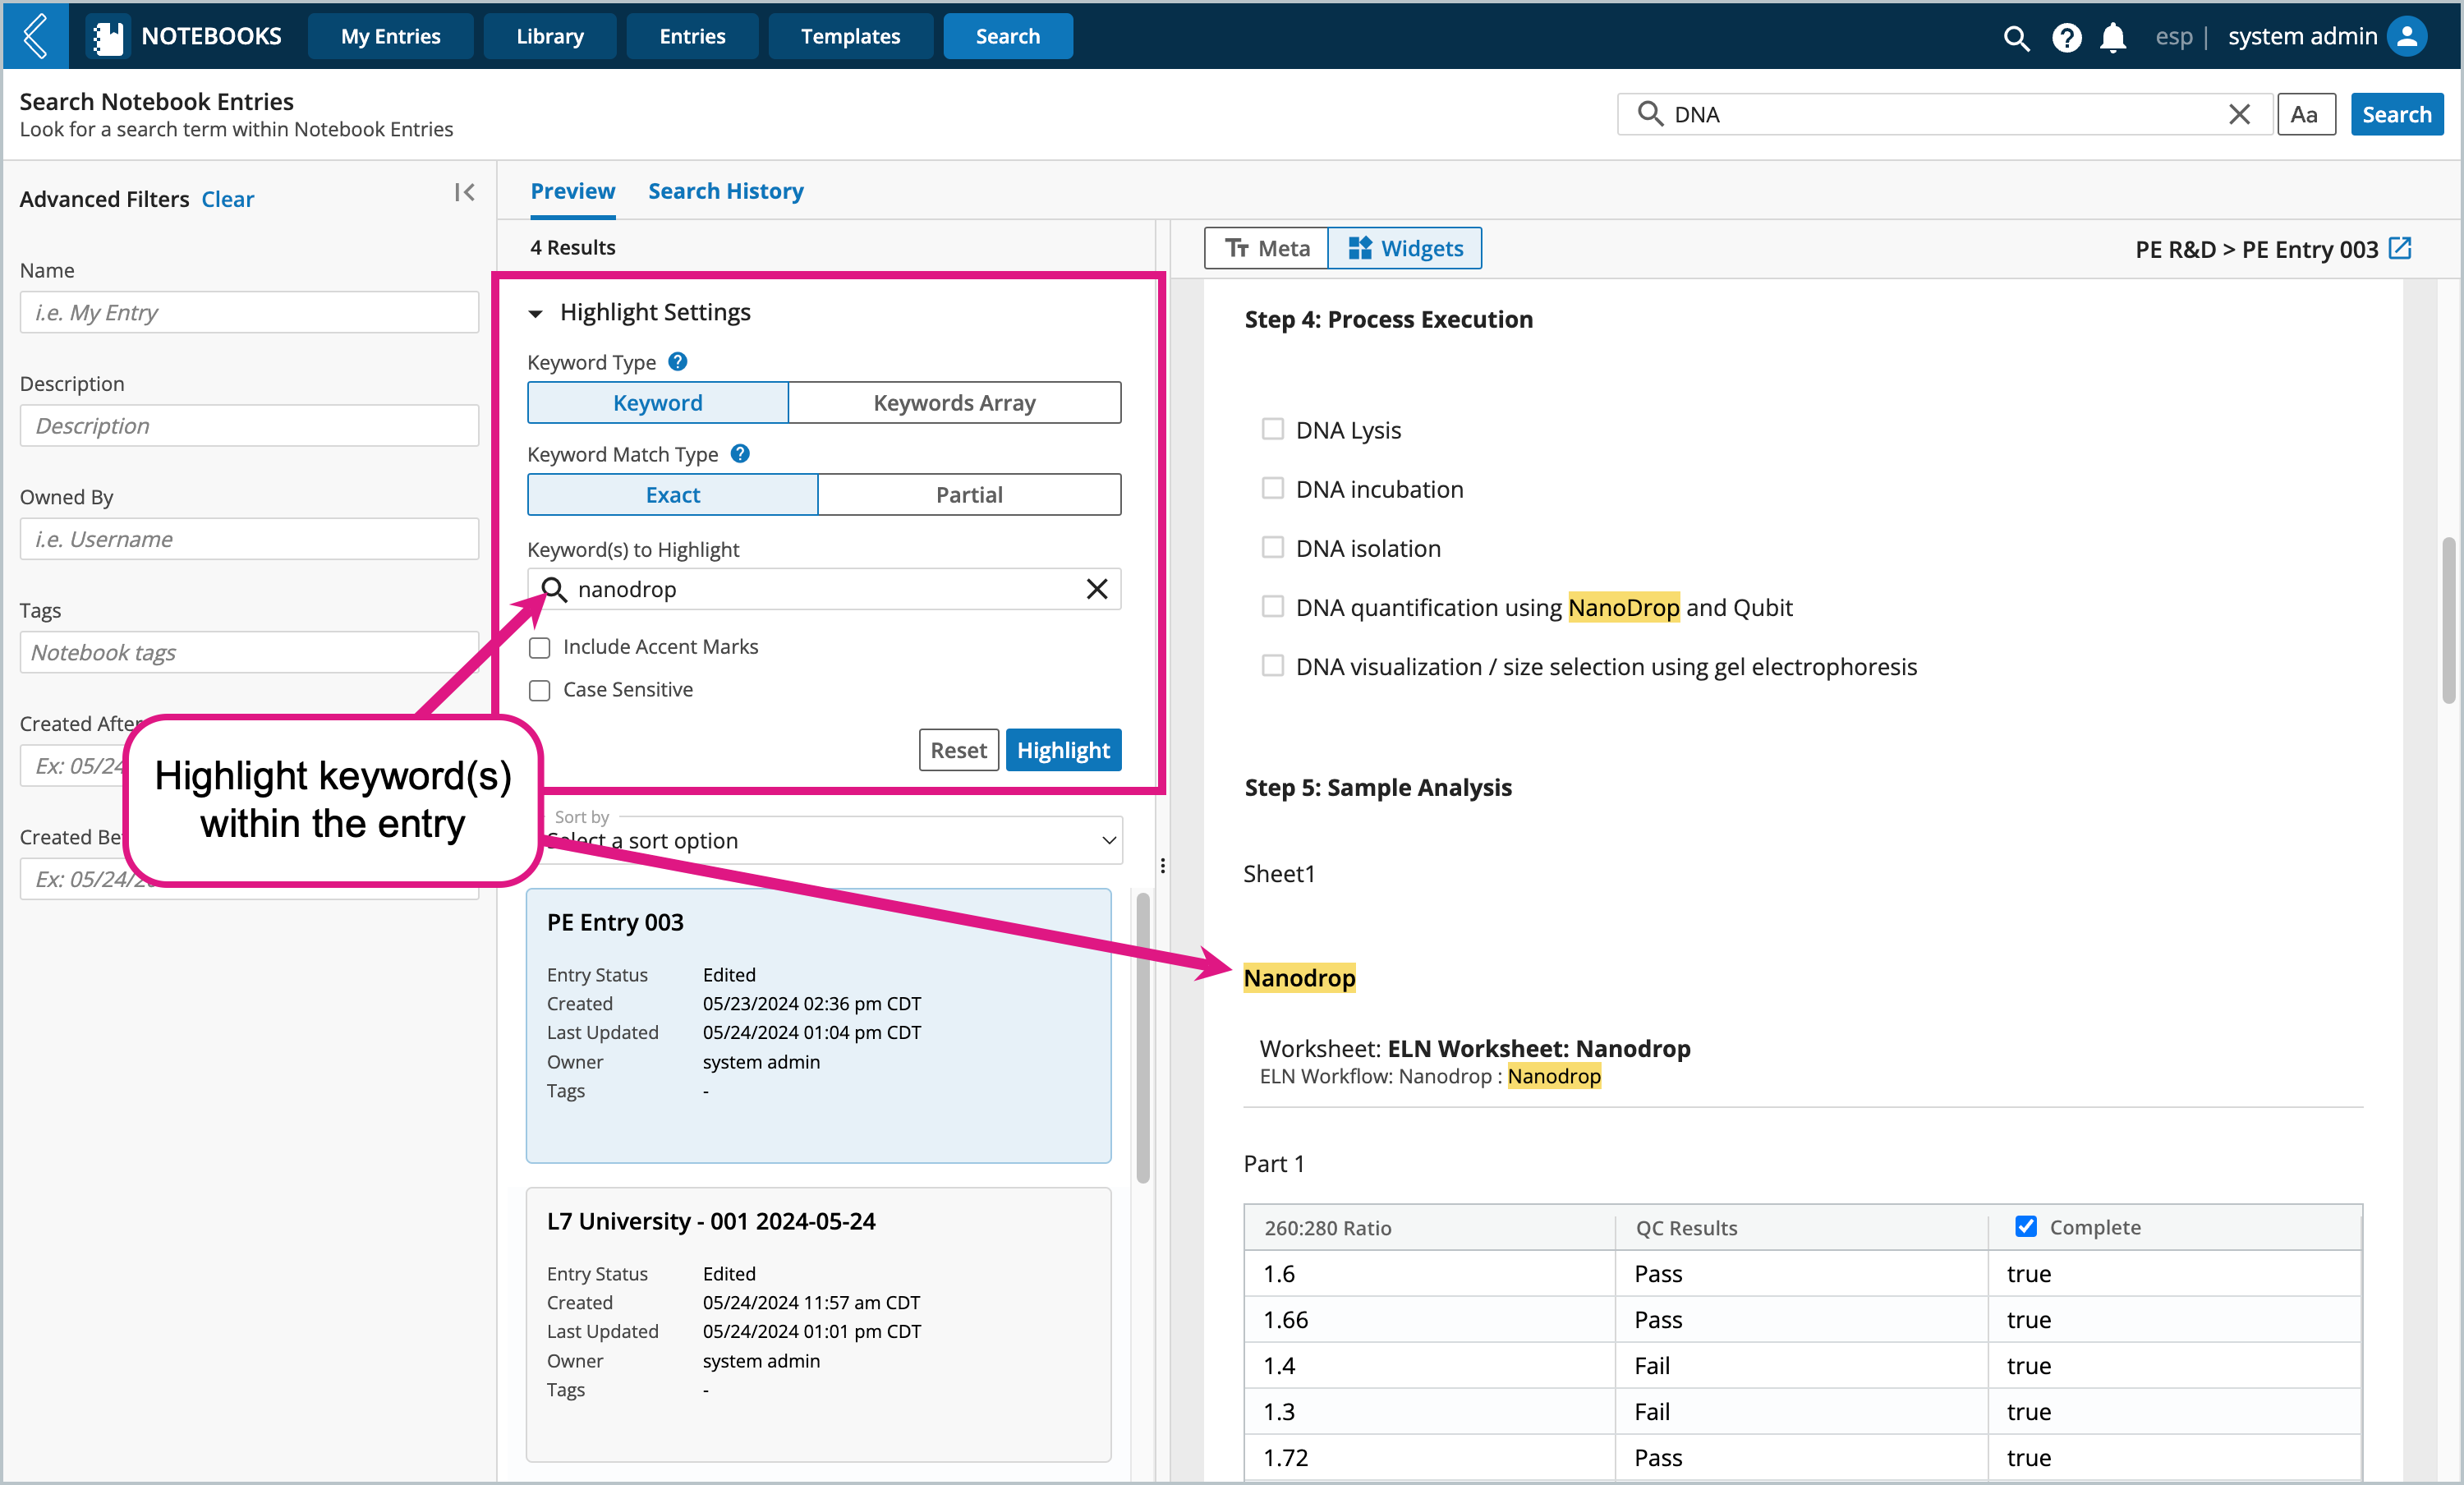
Task: Switch to the Search History tab
Action: (726, 191)
